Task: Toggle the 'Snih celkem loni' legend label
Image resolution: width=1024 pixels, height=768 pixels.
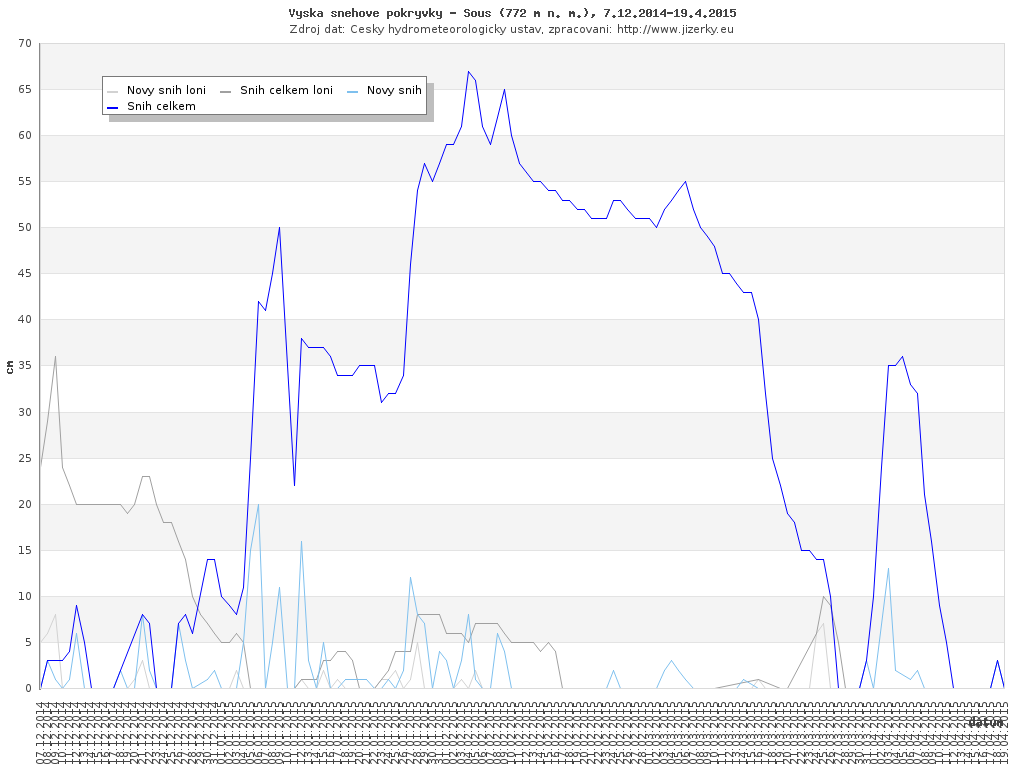Action: tap(286, 90)
